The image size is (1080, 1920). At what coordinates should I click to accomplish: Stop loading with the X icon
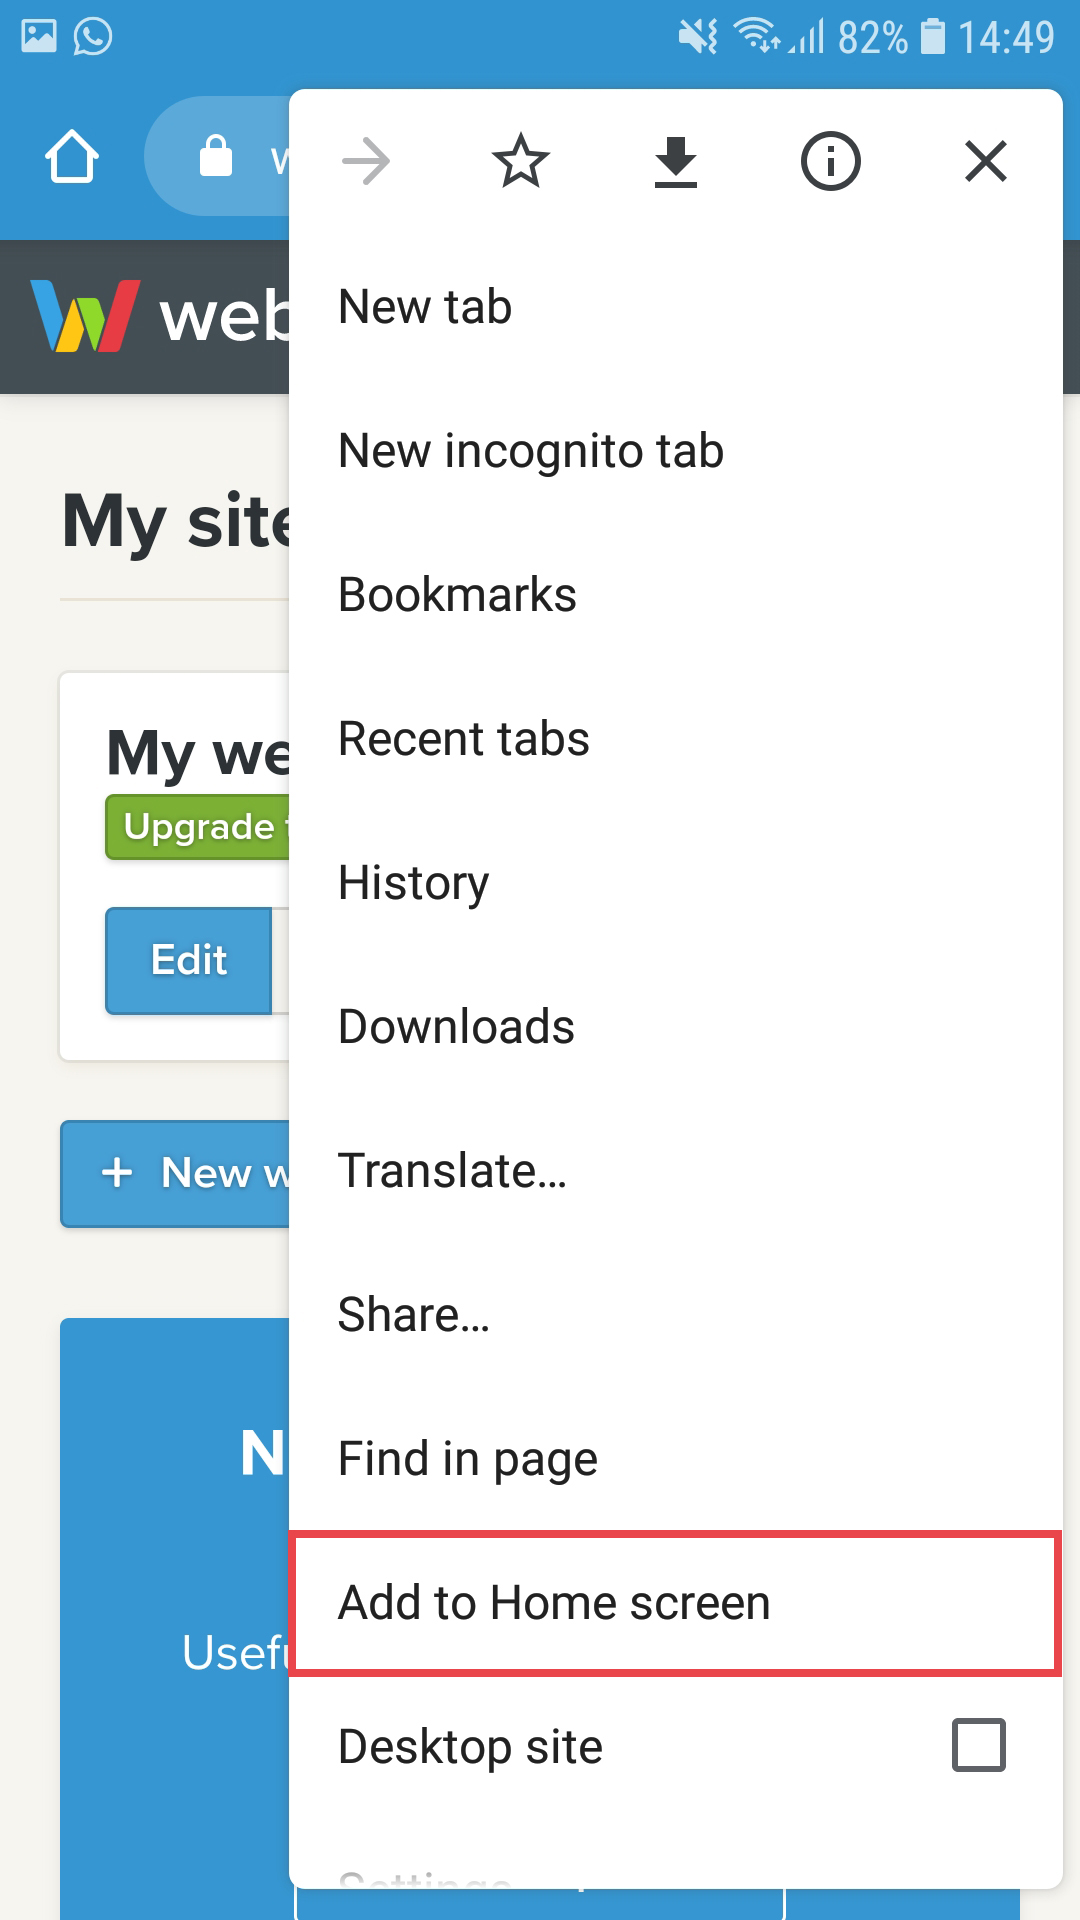985,161
